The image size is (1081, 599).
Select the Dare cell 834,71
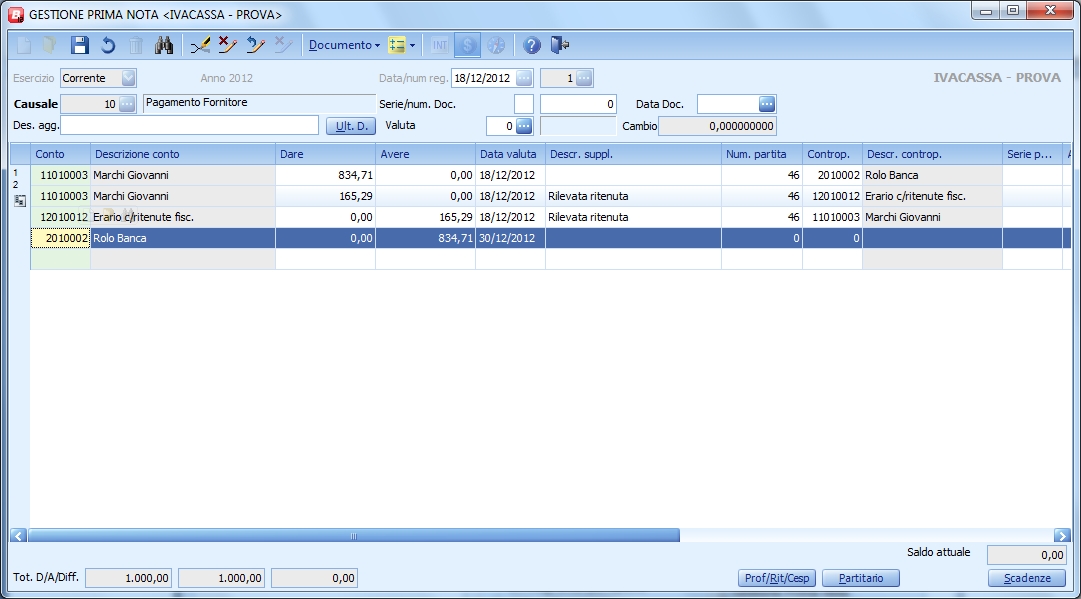(x=325, y=175)
